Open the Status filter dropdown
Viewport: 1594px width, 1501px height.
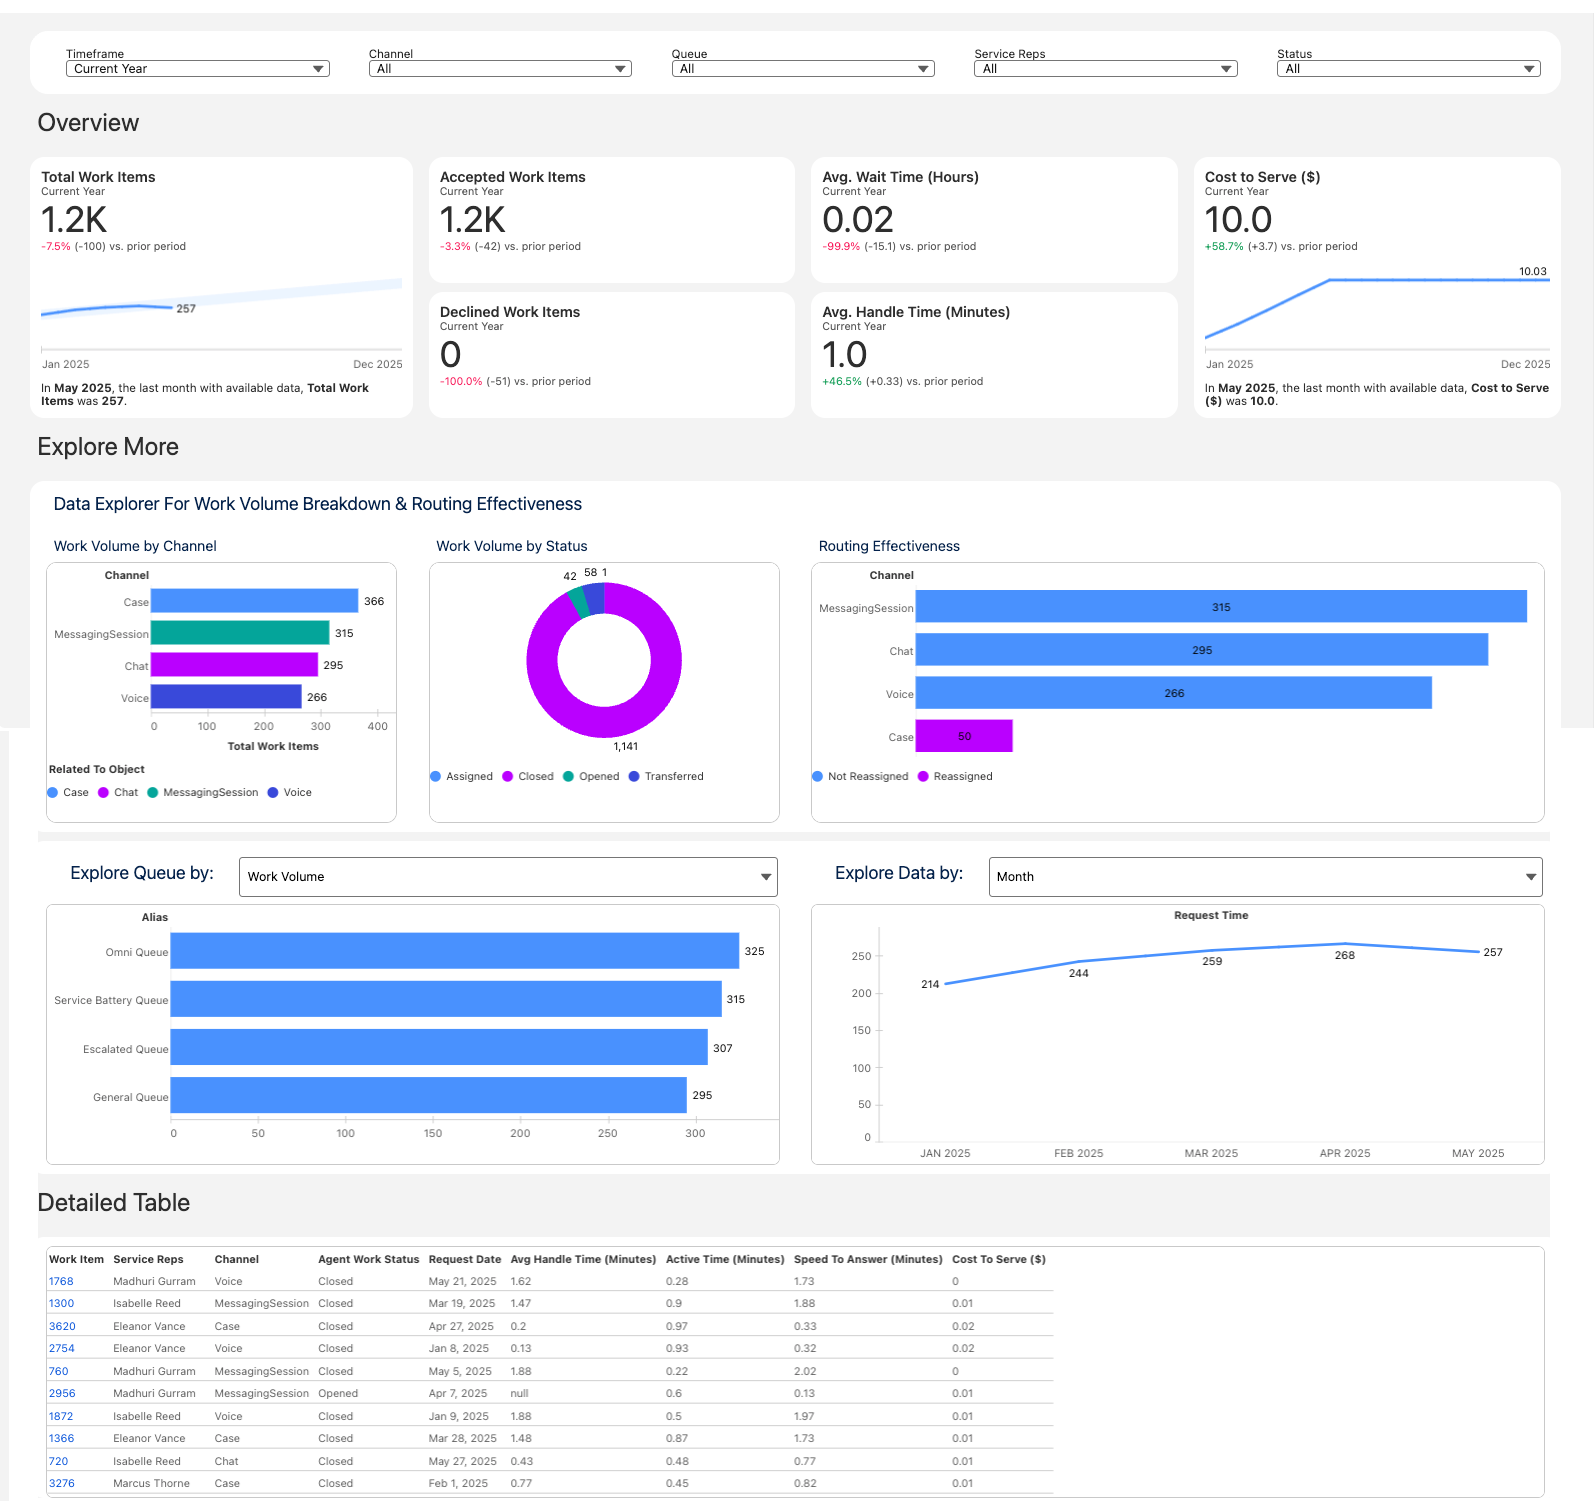(x=1408, y=69)
